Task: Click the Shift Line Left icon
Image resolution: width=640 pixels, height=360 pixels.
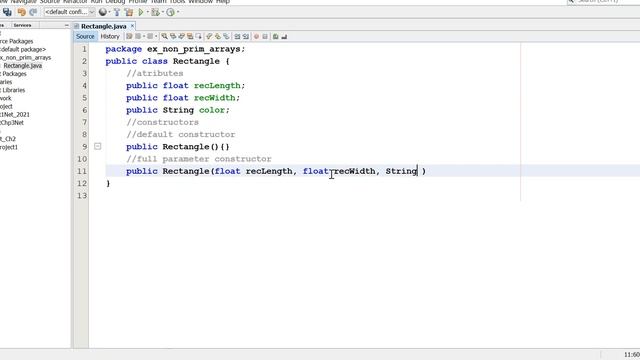Action: 237,36
